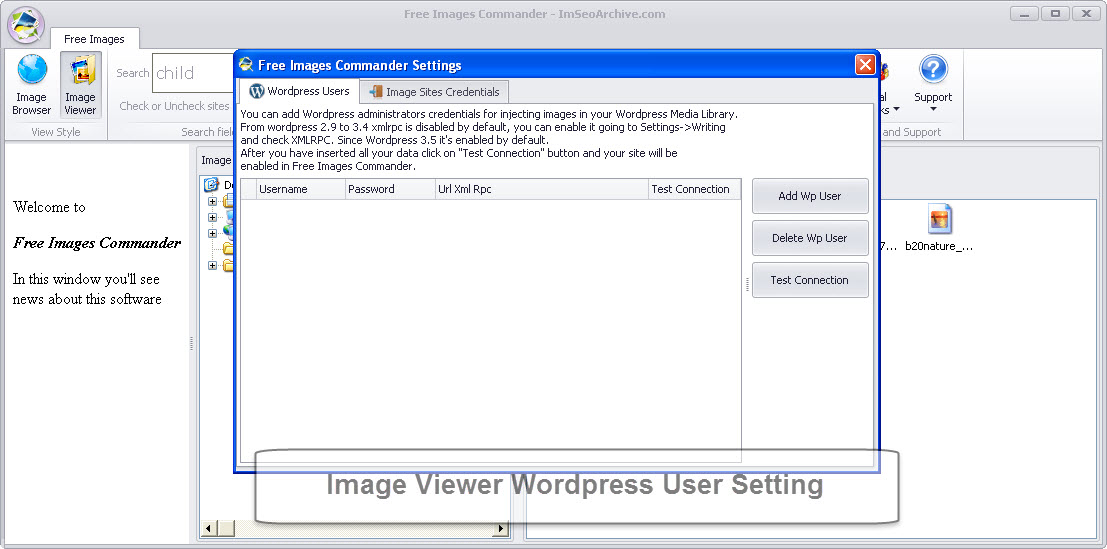The height and width of the screenshot is (549, 1107).
Task: Open the Support help icon
Action: click(x=932, y=70)
